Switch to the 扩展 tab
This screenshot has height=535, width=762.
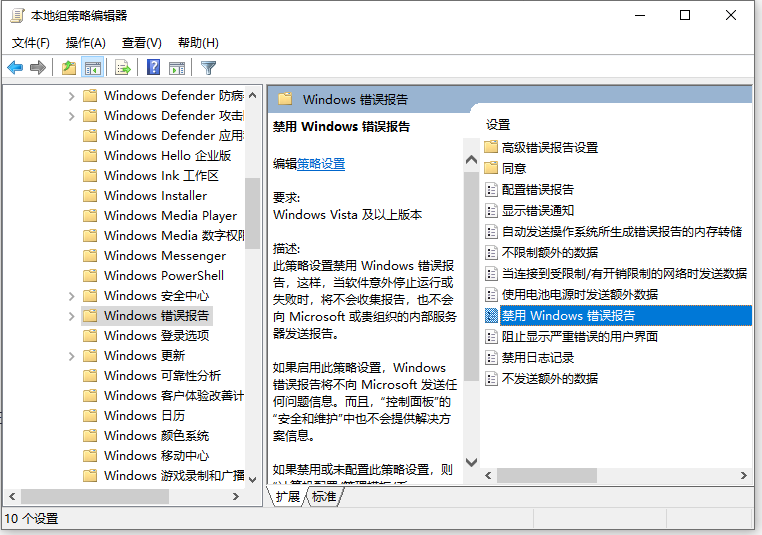coord(288,497)
